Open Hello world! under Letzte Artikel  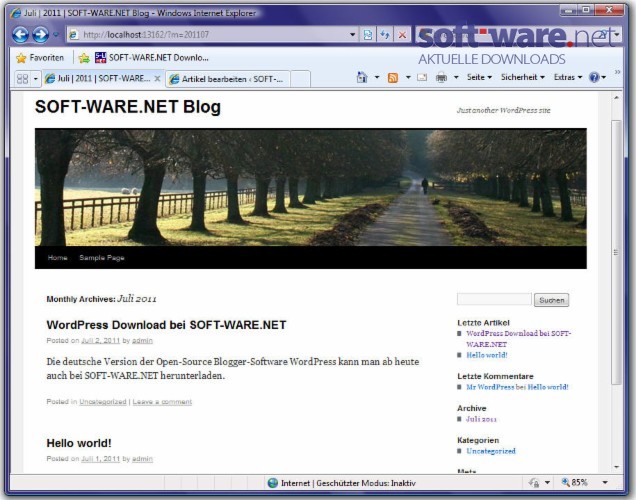(487, 355)
